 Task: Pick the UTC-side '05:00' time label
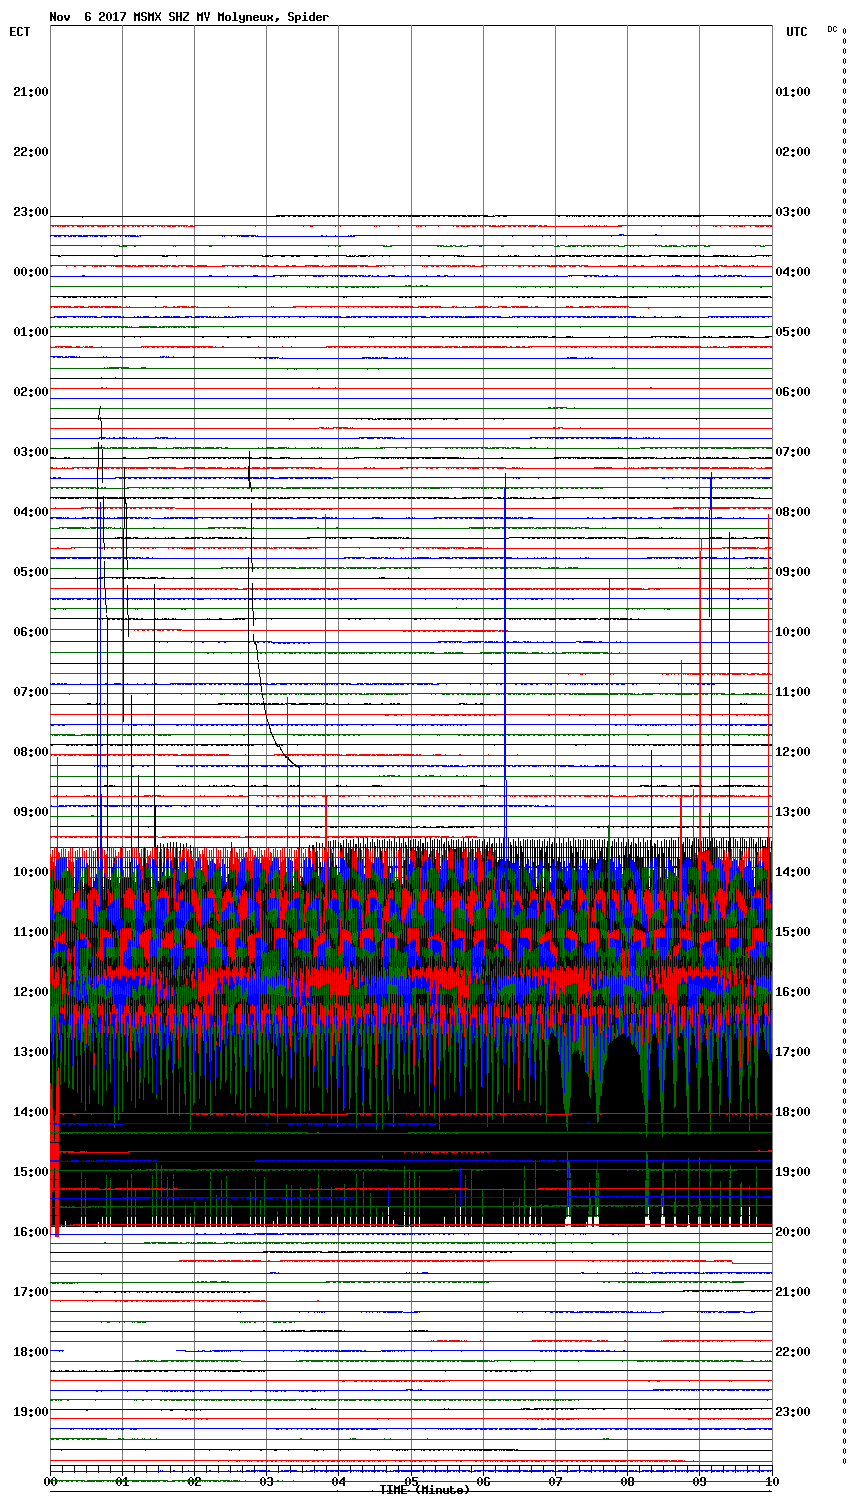(793, 332)
